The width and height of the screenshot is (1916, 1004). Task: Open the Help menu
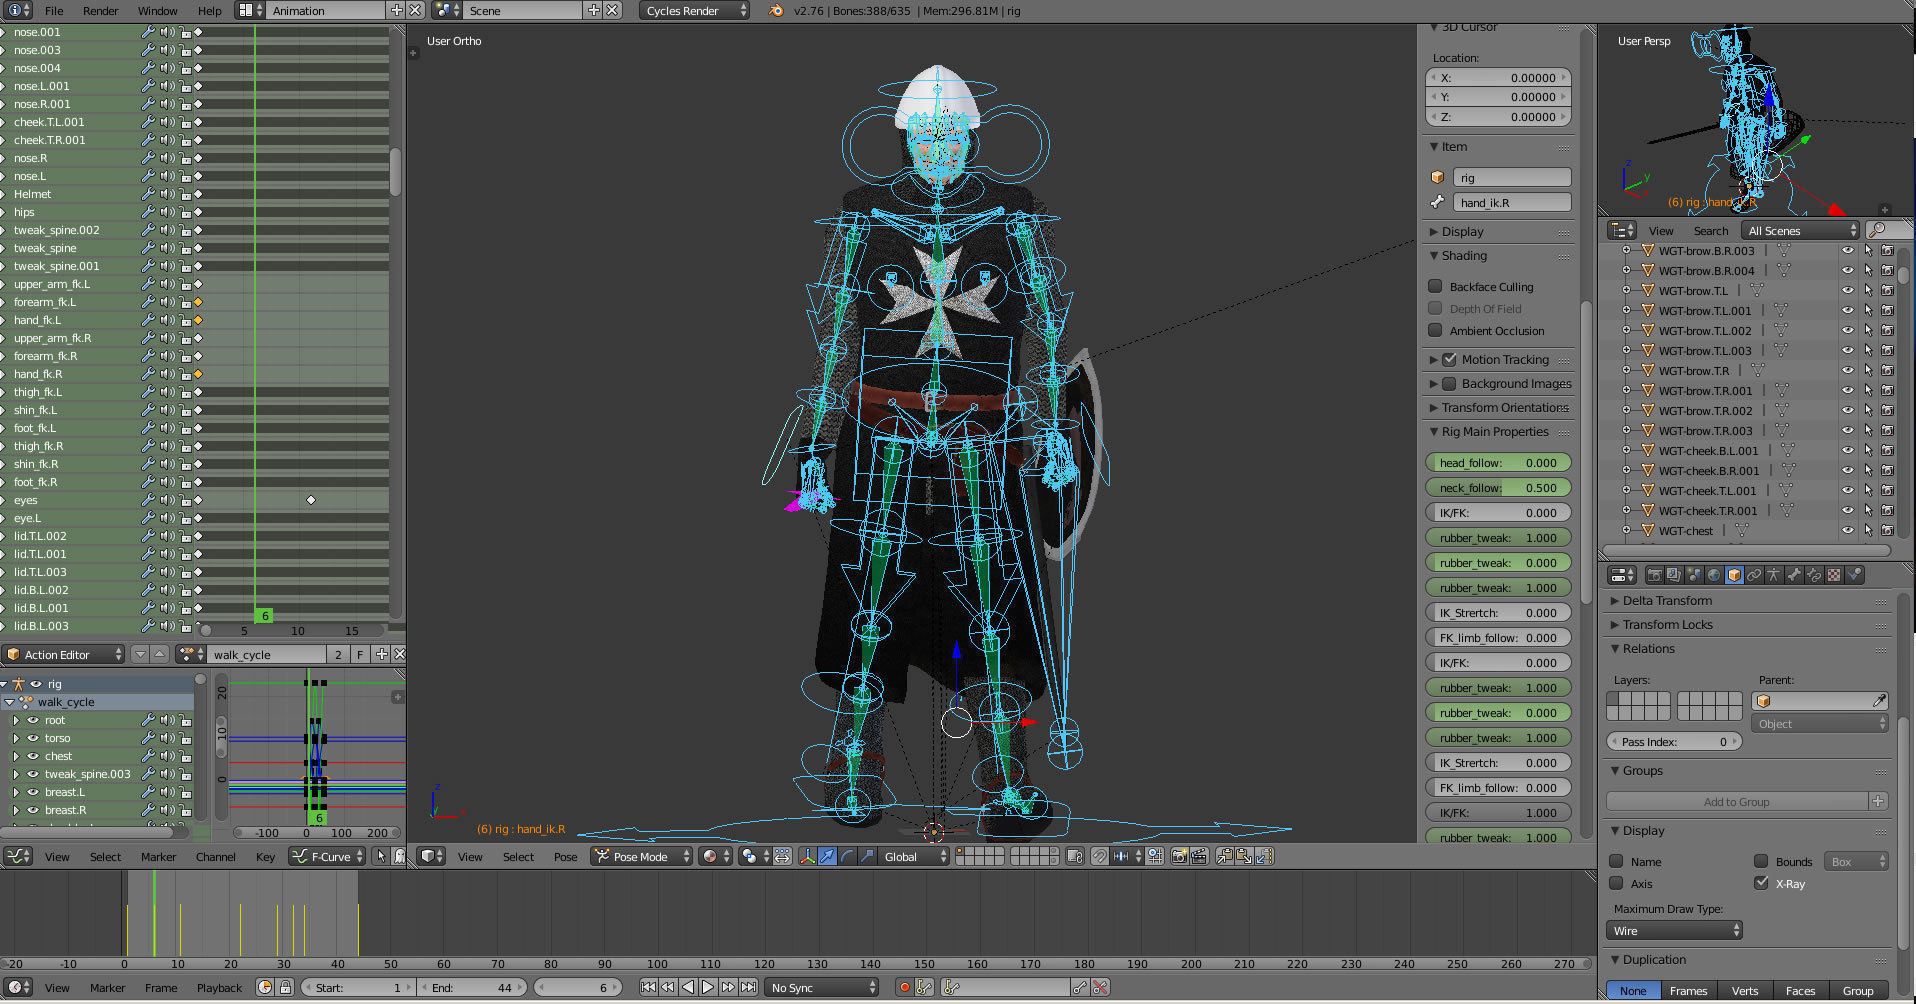(210, 11)
